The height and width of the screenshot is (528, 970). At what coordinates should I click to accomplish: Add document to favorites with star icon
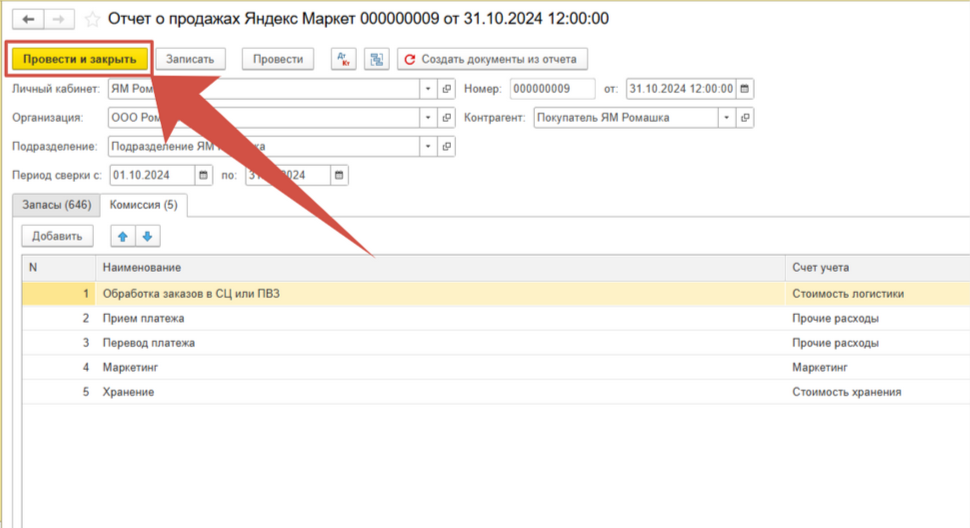pos(93,19)
